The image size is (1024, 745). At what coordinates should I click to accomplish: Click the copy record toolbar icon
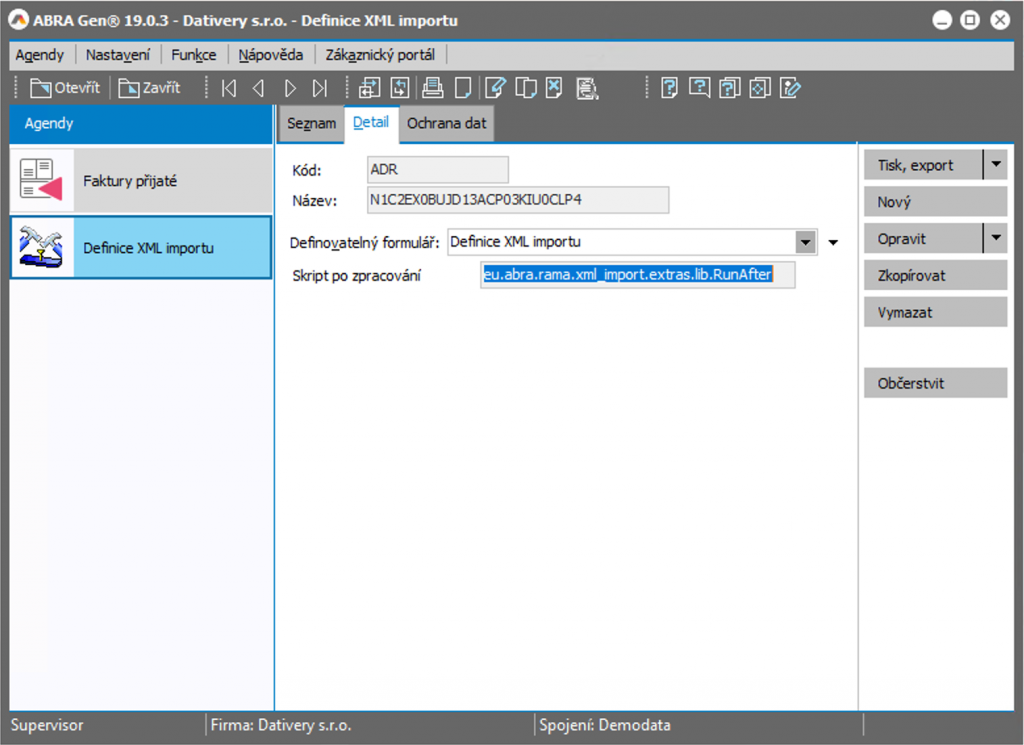click(x=526, y=87)
